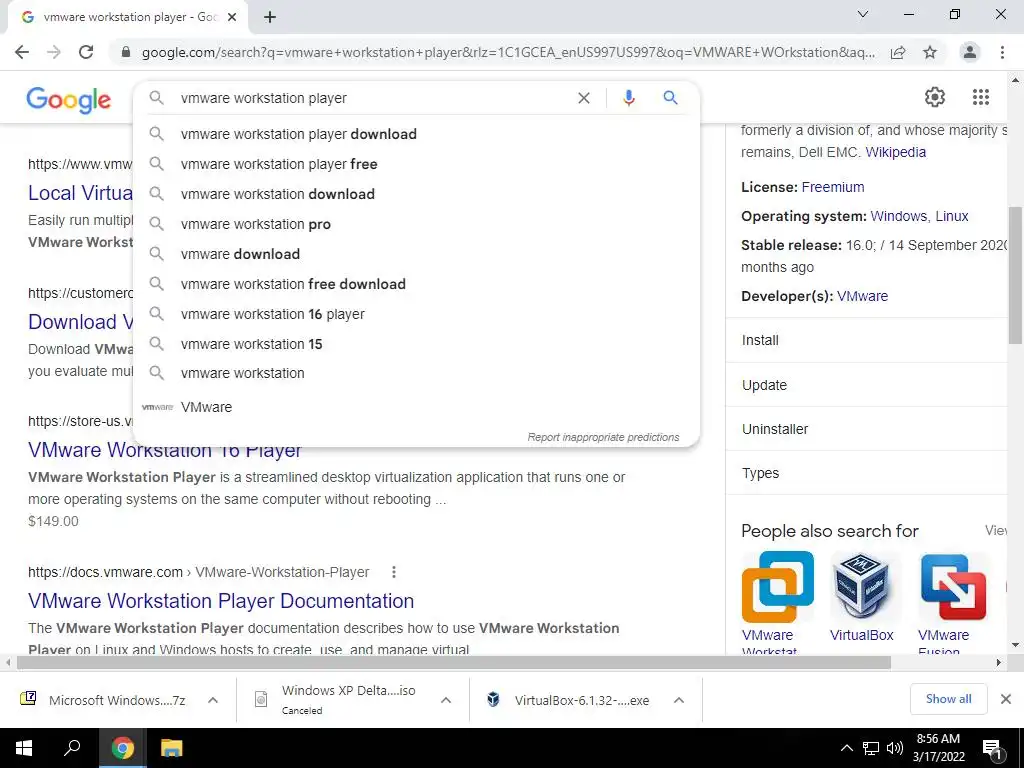Open Google quick settings gear
Viewport: 1024px width, 768px height.
[935, 97]
